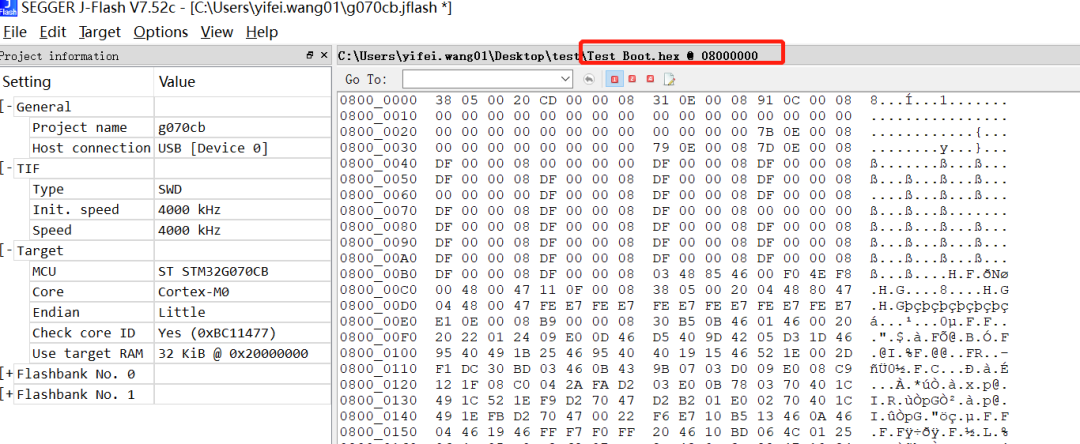Close the Project information panel
Screen dimensions: 1080x444
(324, 56)
